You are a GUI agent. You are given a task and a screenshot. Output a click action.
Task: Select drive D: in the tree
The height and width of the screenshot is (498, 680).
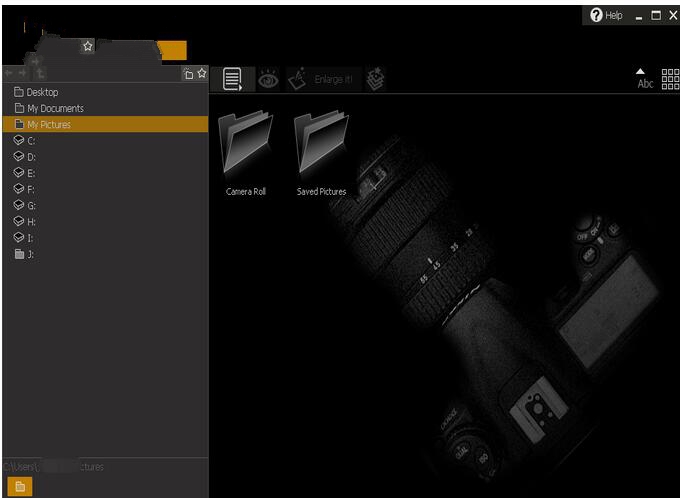105,157
